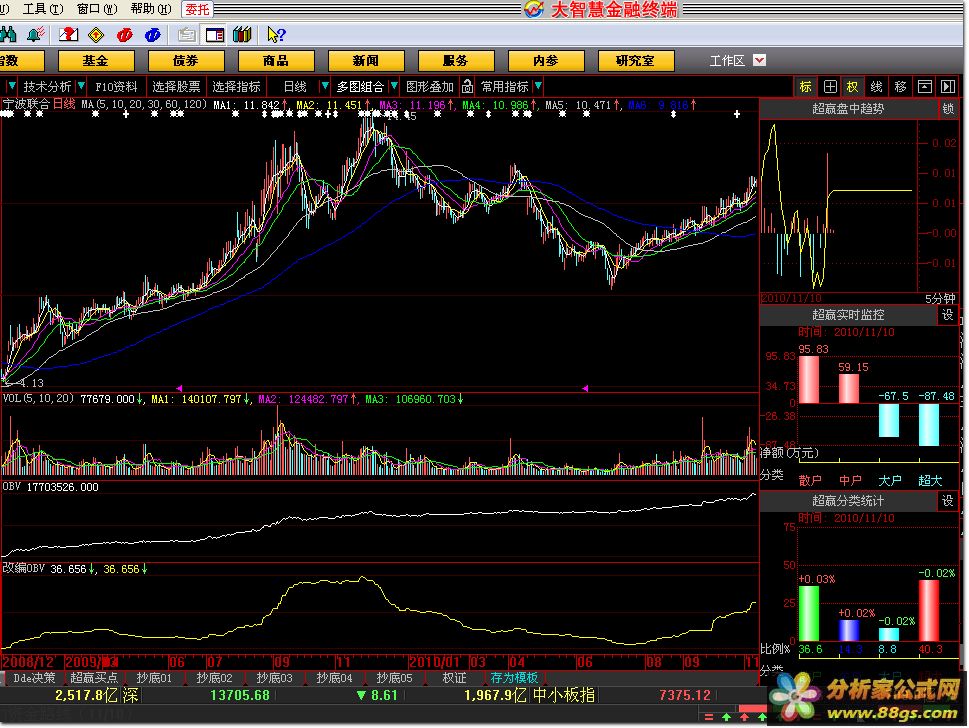Screen dimensions: 969x728
Task: Open the 新闻 section
Action: pyautogui.click(x=366, y=61)
